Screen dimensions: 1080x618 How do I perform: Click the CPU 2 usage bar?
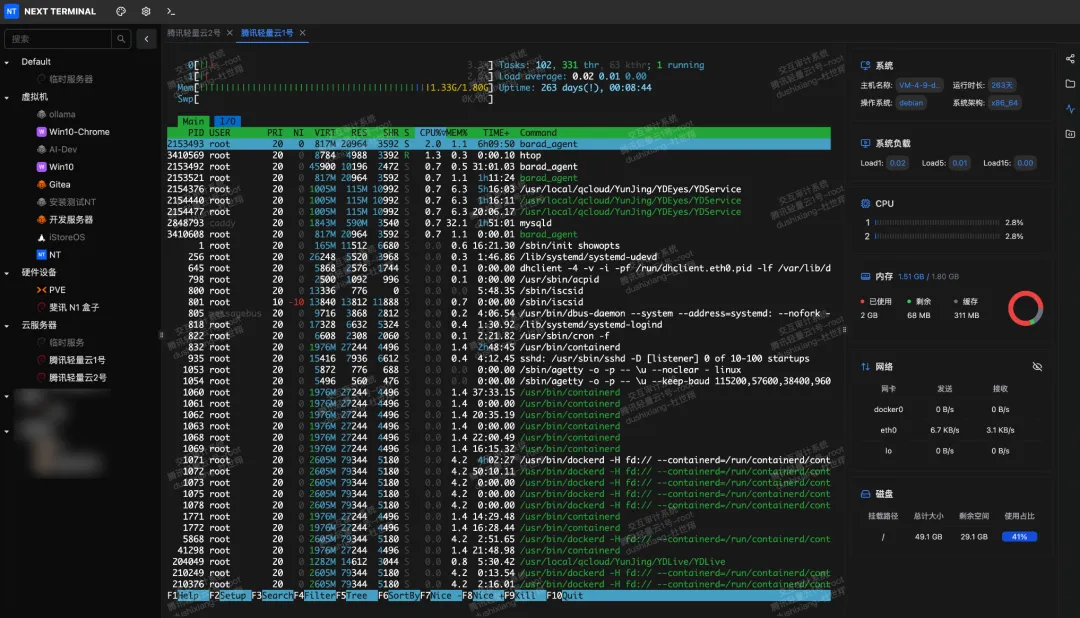pos(937,236)
